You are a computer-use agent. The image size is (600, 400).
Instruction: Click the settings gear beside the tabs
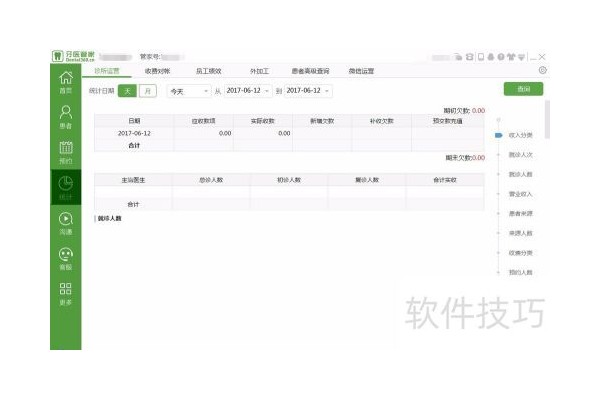click(542, 70)
